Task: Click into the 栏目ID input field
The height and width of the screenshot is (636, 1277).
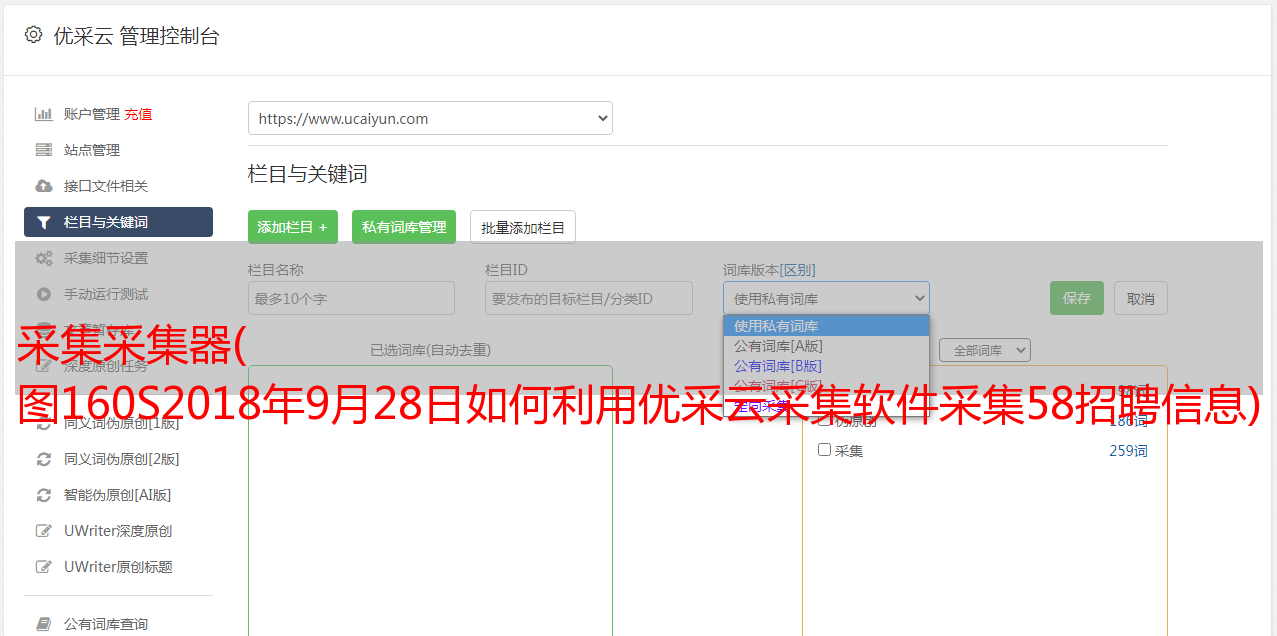Action: [589, 298]
